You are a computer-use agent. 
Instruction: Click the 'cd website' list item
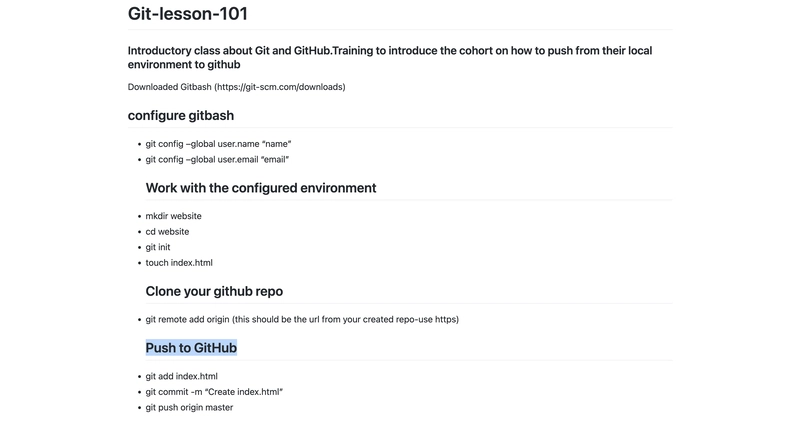[167, 232]
